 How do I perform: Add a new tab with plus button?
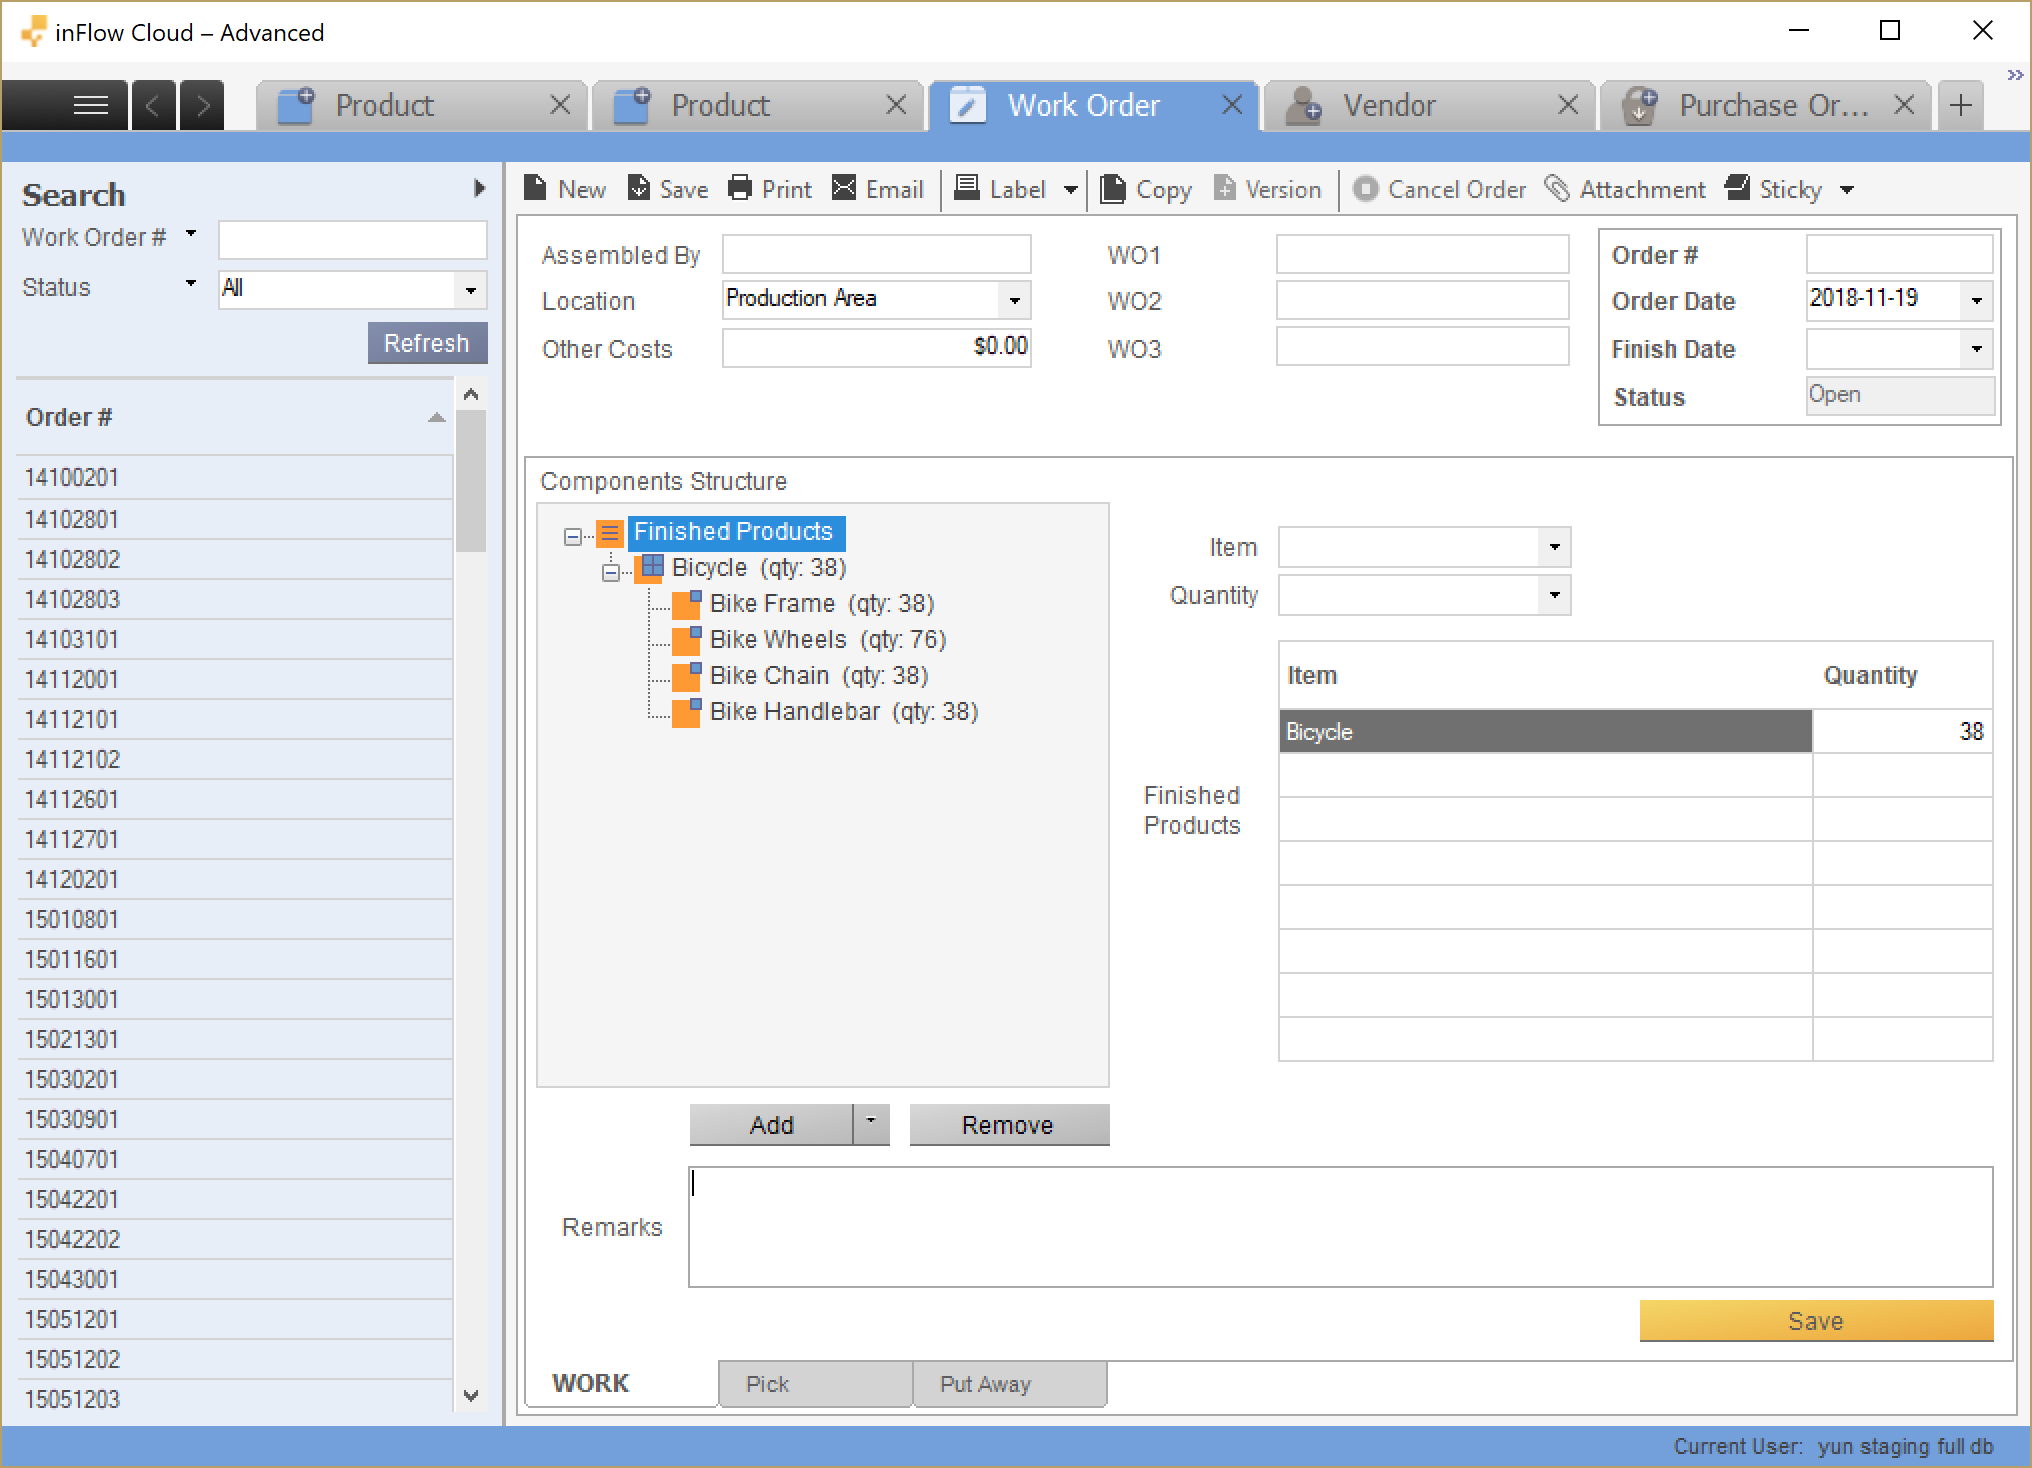(x=1961, y=105)
